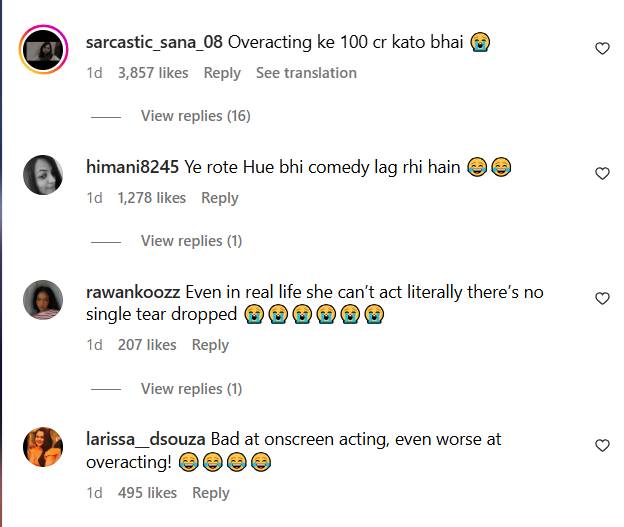624x527 pixels.
Task: Open the larissa__dsouza username link
Action: tap(149, 439)
